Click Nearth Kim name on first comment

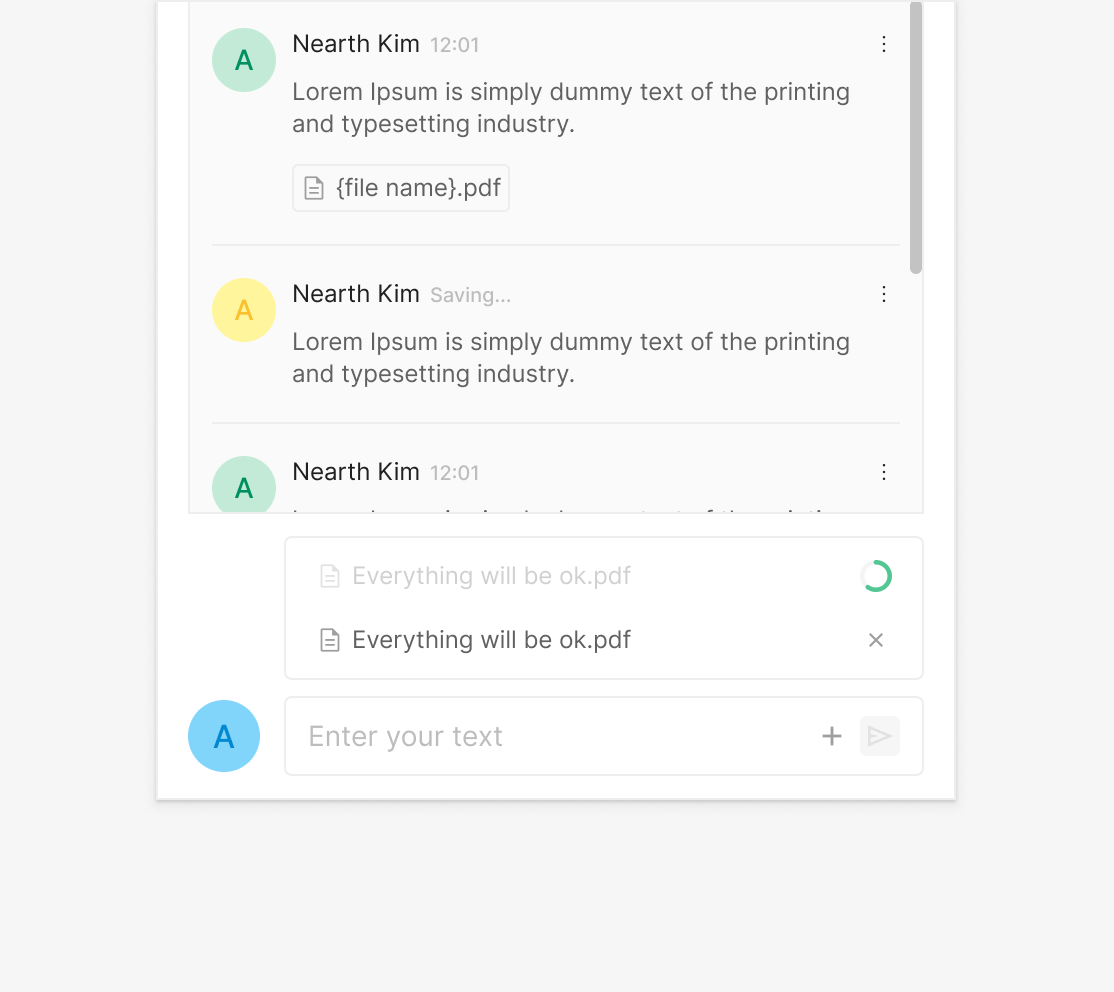coord(356,44)
